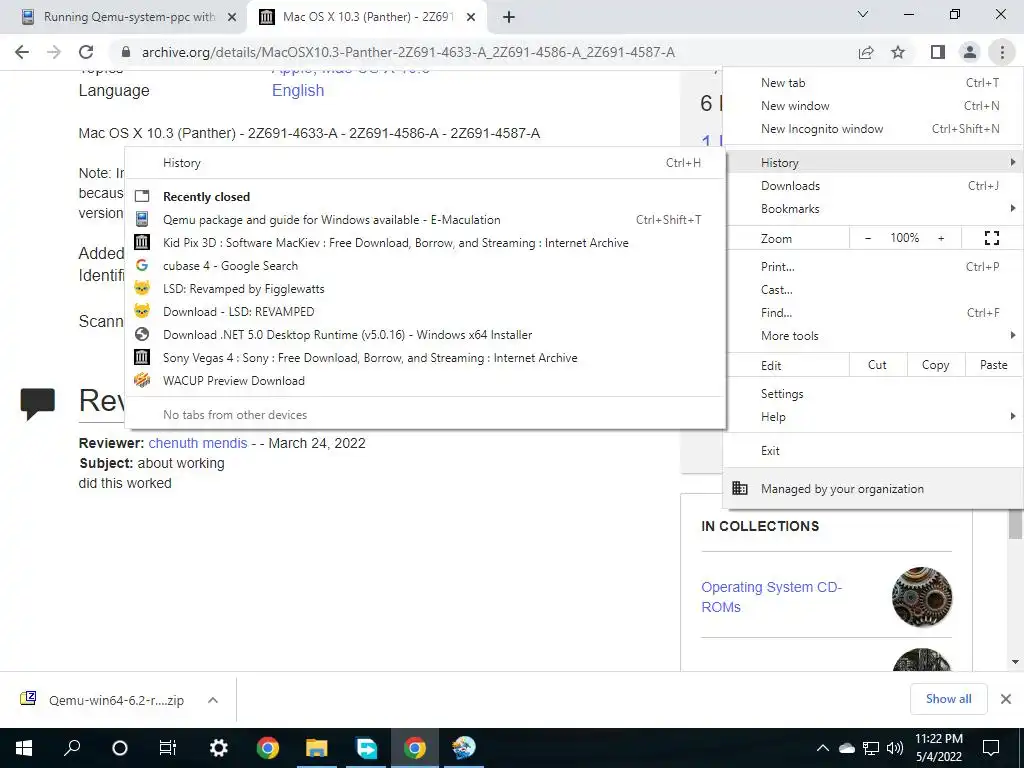Image resolution: width=1024 pixels, height=768 pixels.
Task: Open File Explorer from taskbar
Action: [317, 748]
